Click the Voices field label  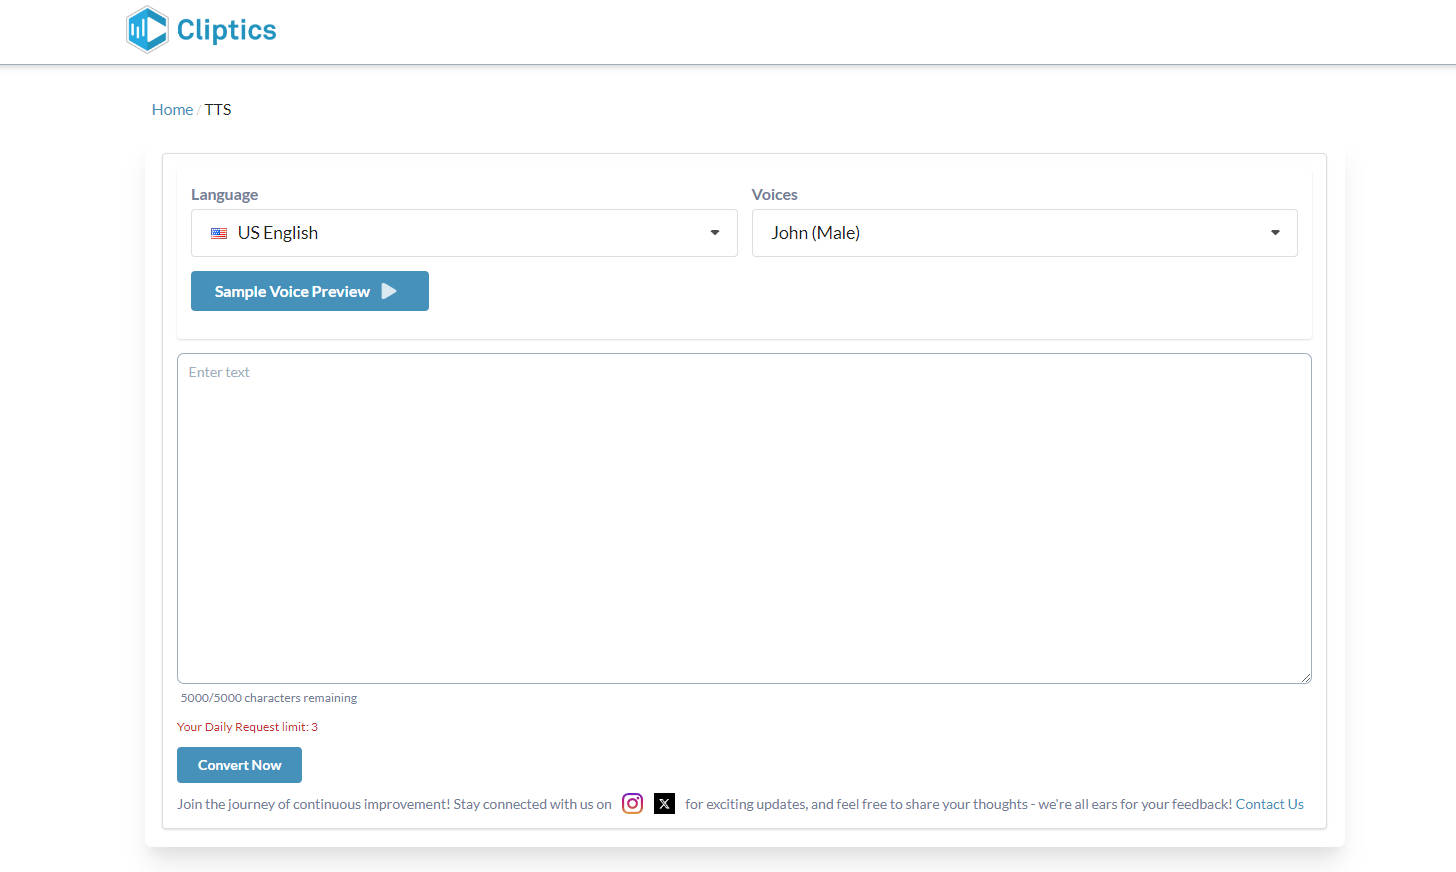[x=774, y=195]
